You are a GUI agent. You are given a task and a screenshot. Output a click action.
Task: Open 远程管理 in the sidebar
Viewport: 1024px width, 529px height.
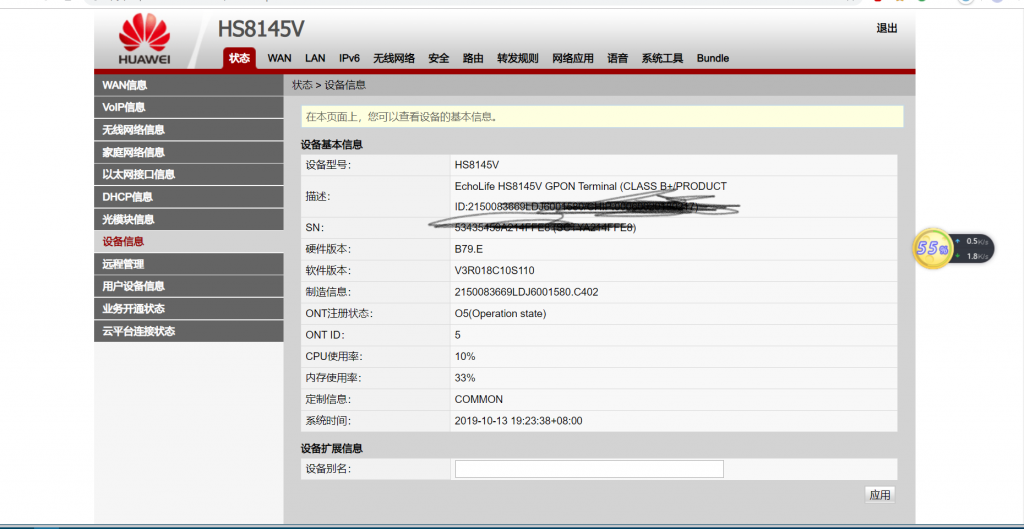click(x=189, y=264)
